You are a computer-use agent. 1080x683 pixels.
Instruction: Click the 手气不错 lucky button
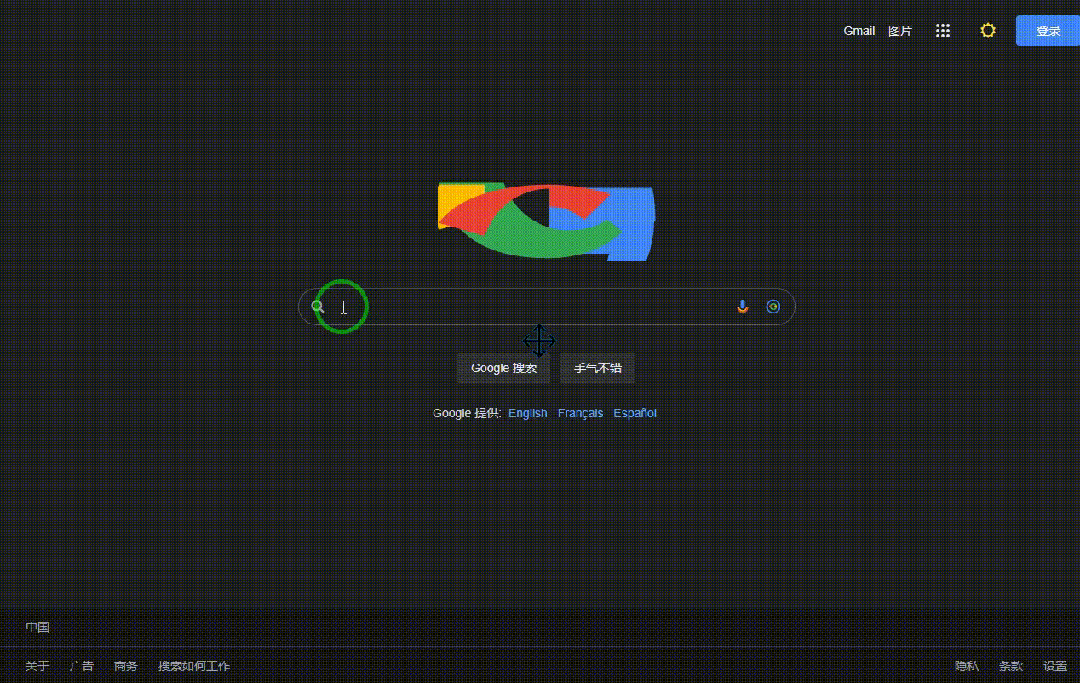pos(597,368)
